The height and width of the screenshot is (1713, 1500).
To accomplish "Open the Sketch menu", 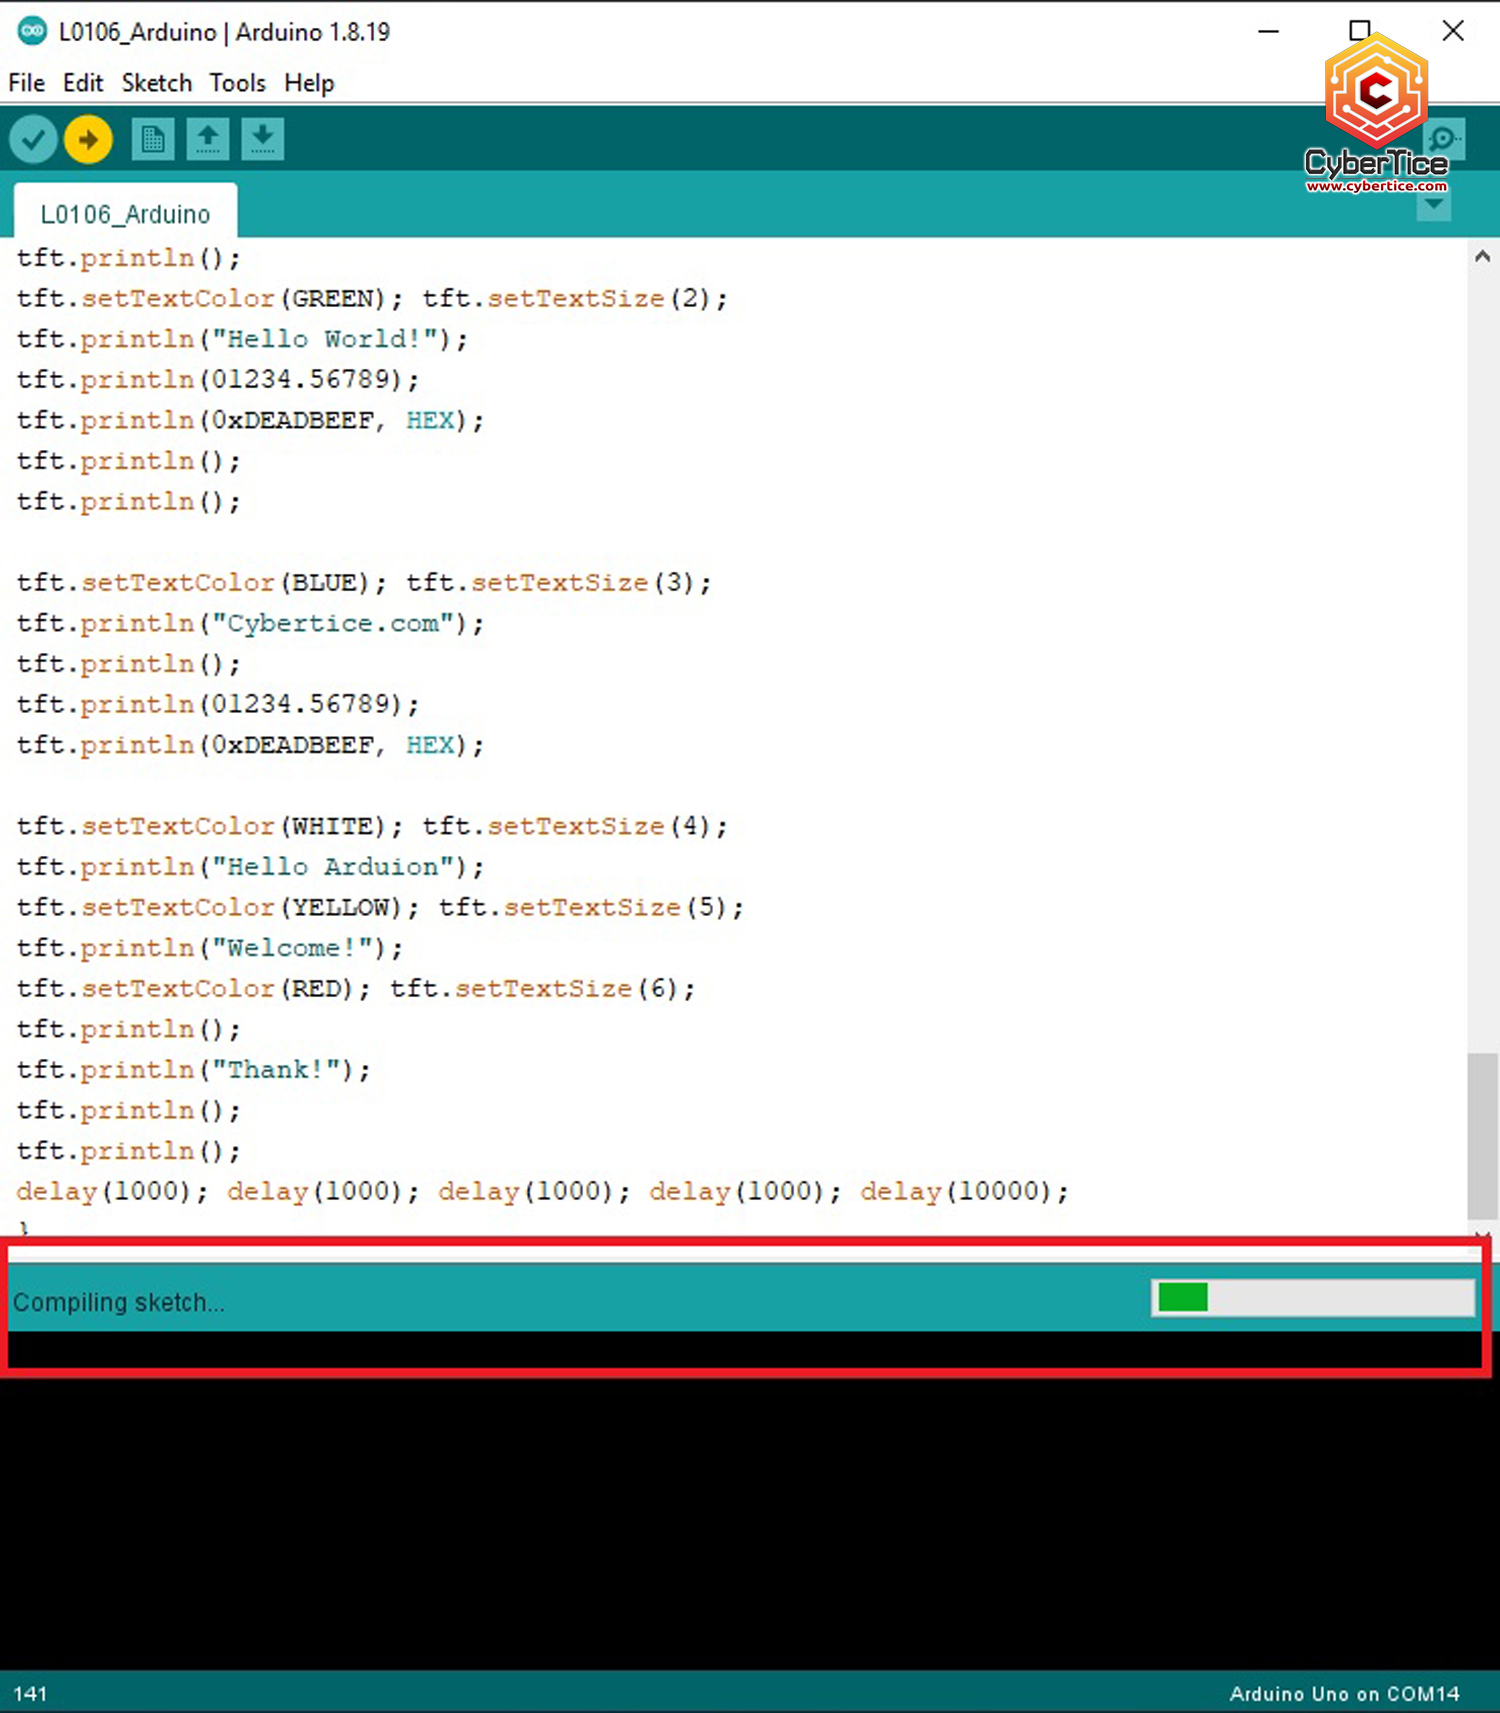I will (157, 83).
